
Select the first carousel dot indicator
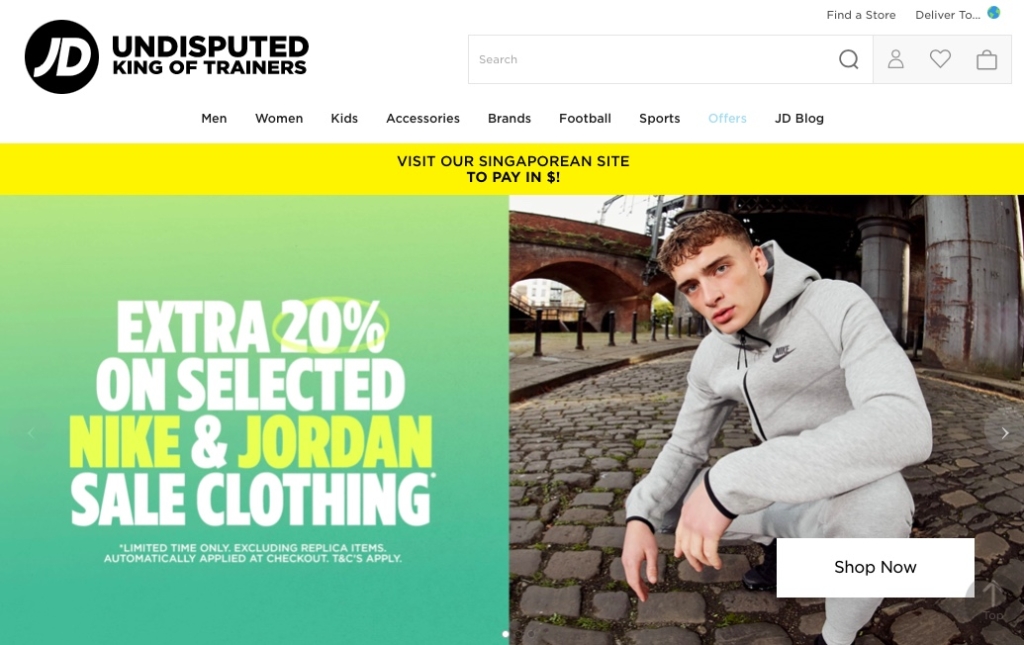coord(505,634)
